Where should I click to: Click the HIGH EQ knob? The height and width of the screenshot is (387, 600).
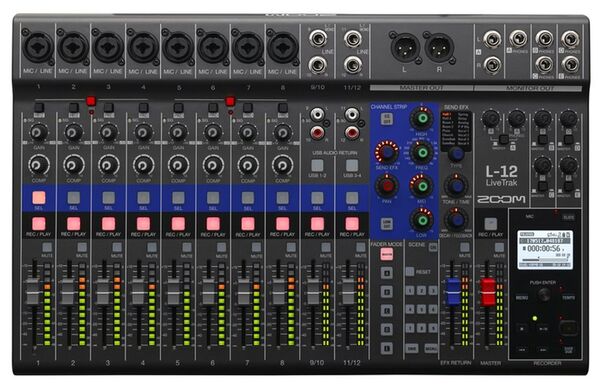click(422, 118)
